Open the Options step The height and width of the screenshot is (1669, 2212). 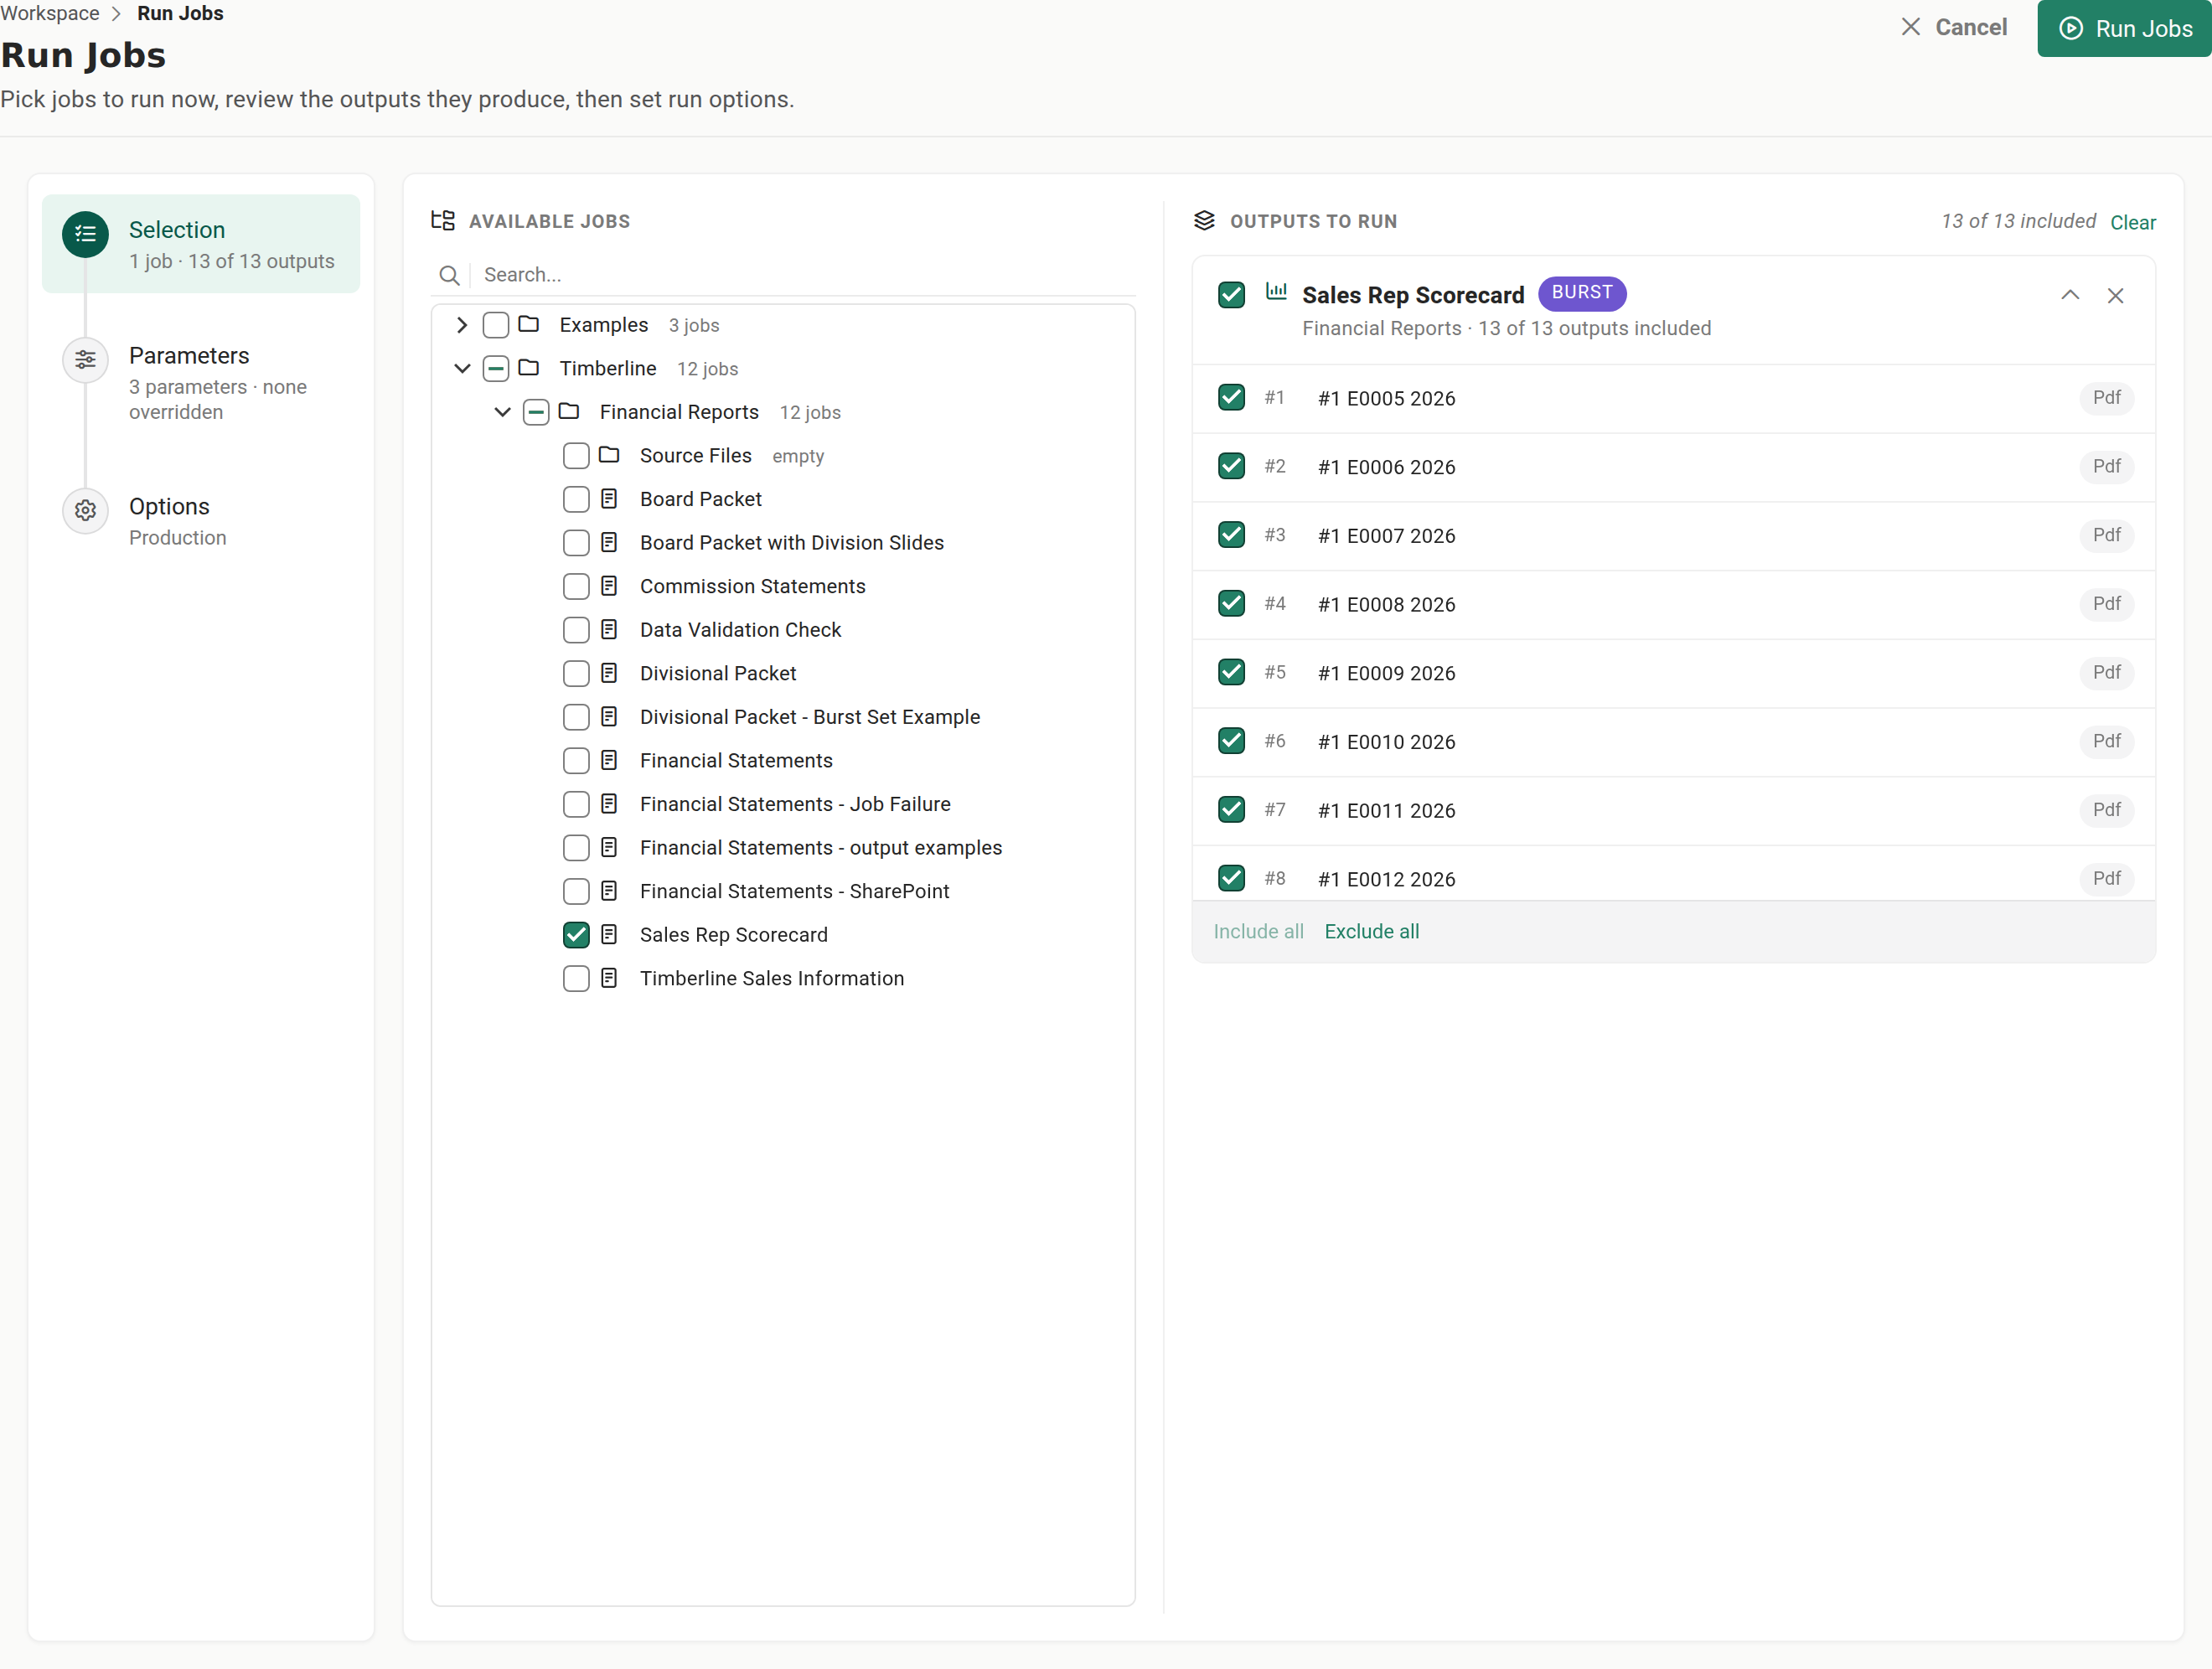pyautogui.click(x=201, y=521)
